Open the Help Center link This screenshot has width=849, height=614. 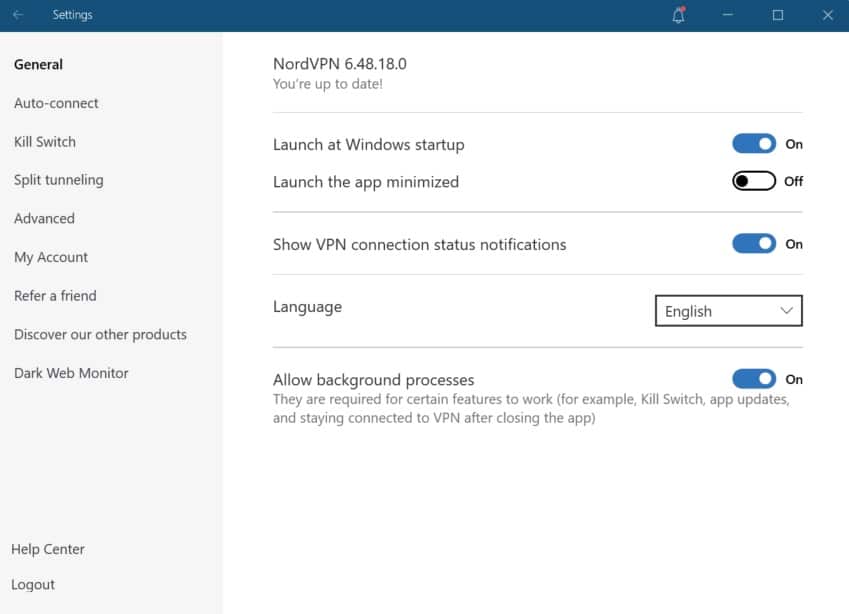tap(48, 550)
